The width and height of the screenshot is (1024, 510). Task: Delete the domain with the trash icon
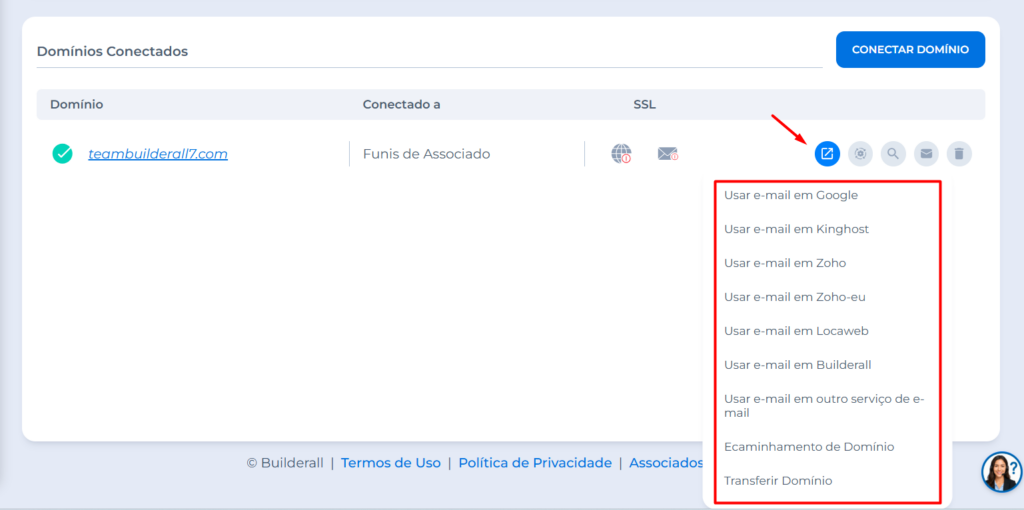tap(959, 154)
